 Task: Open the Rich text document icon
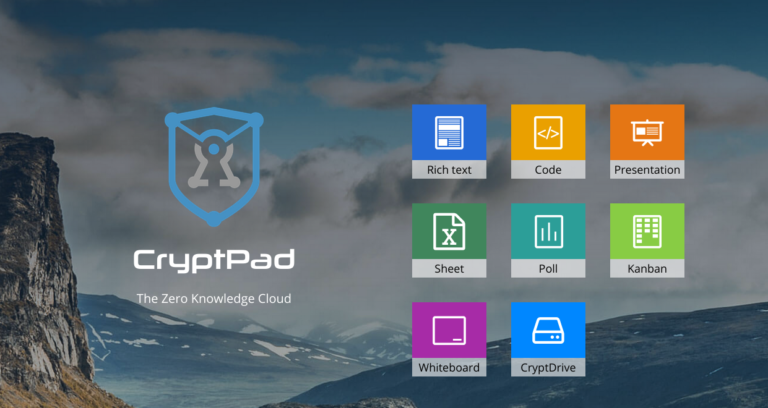pos(449,132)
